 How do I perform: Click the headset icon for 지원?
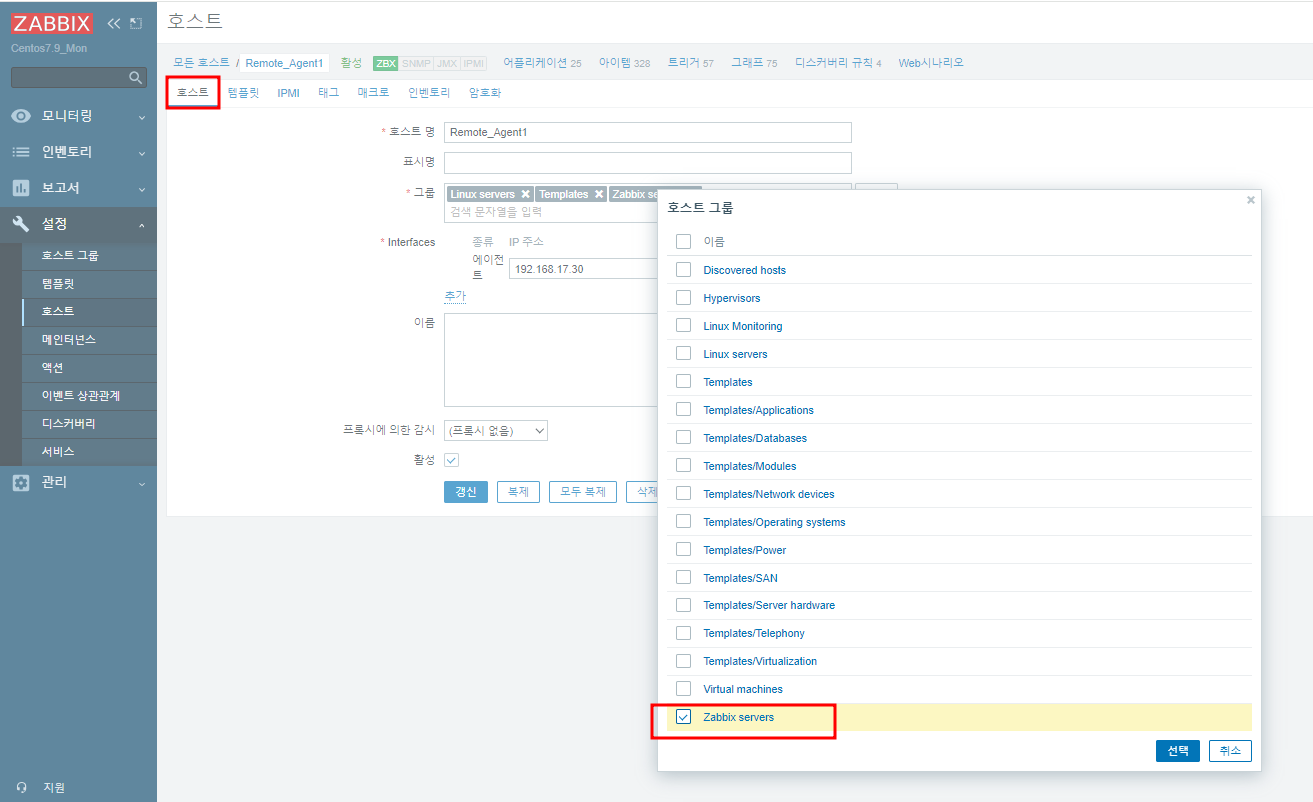22,787
